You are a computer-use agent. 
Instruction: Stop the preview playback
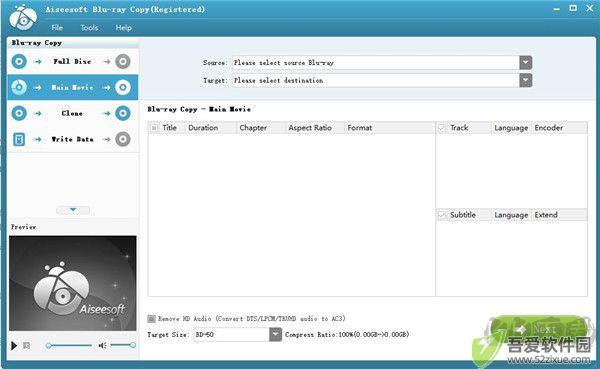pyautogui.click(x=26, y=346)
